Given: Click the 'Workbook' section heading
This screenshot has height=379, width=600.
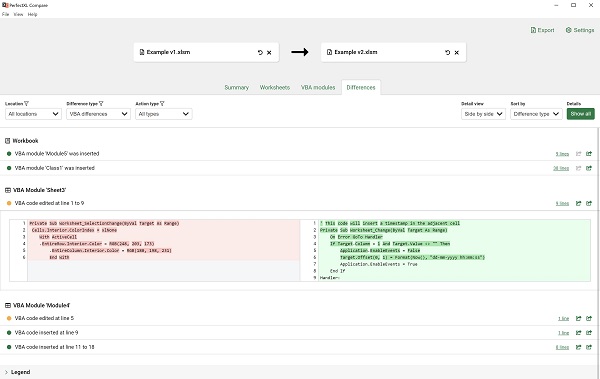Looking at the screenshot, I should tap(25, 140).
